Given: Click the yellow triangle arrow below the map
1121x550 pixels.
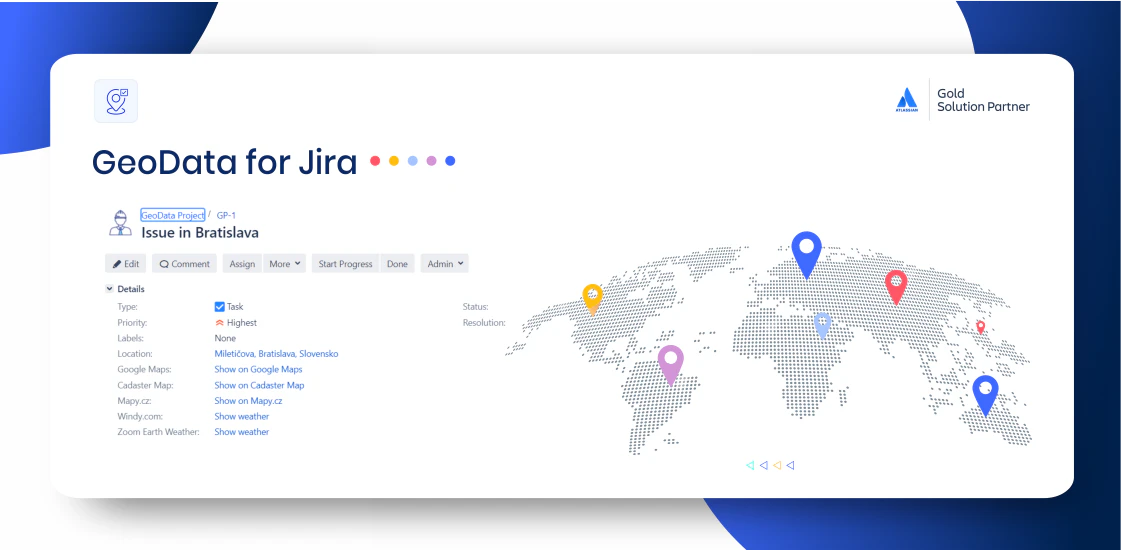Looking at the screenshot, I should click(777, 465).
